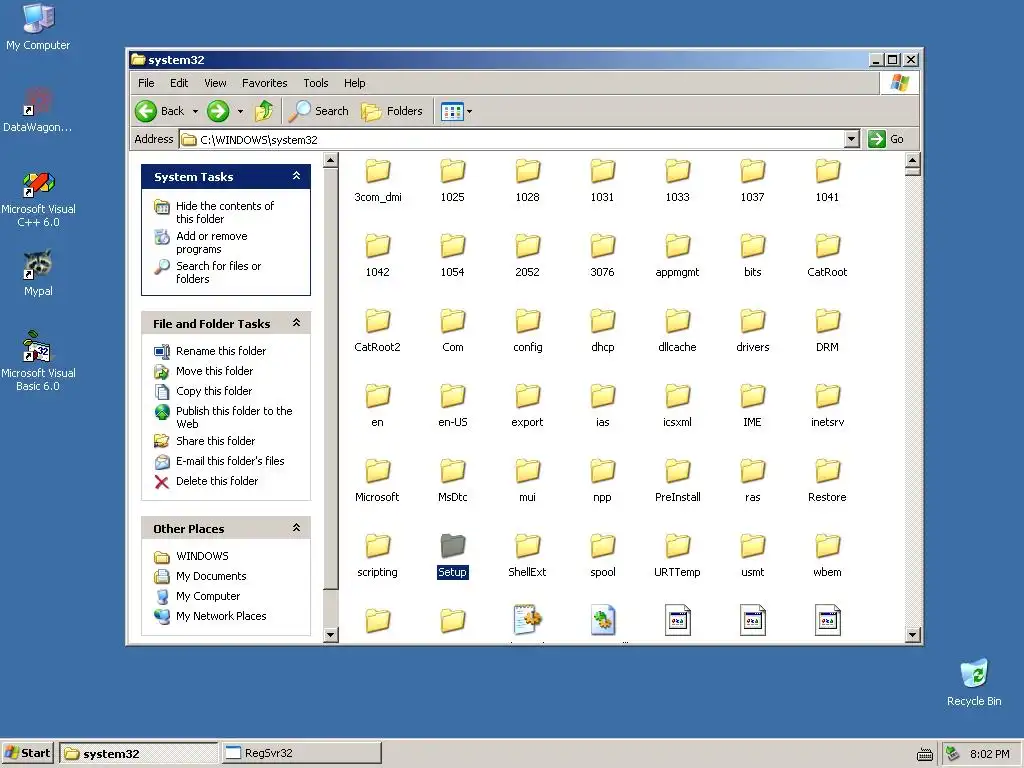Select Mypal desktop icon
This screenshot has width=1024, height=768.
pyautogui.click(x=38, y=273)
